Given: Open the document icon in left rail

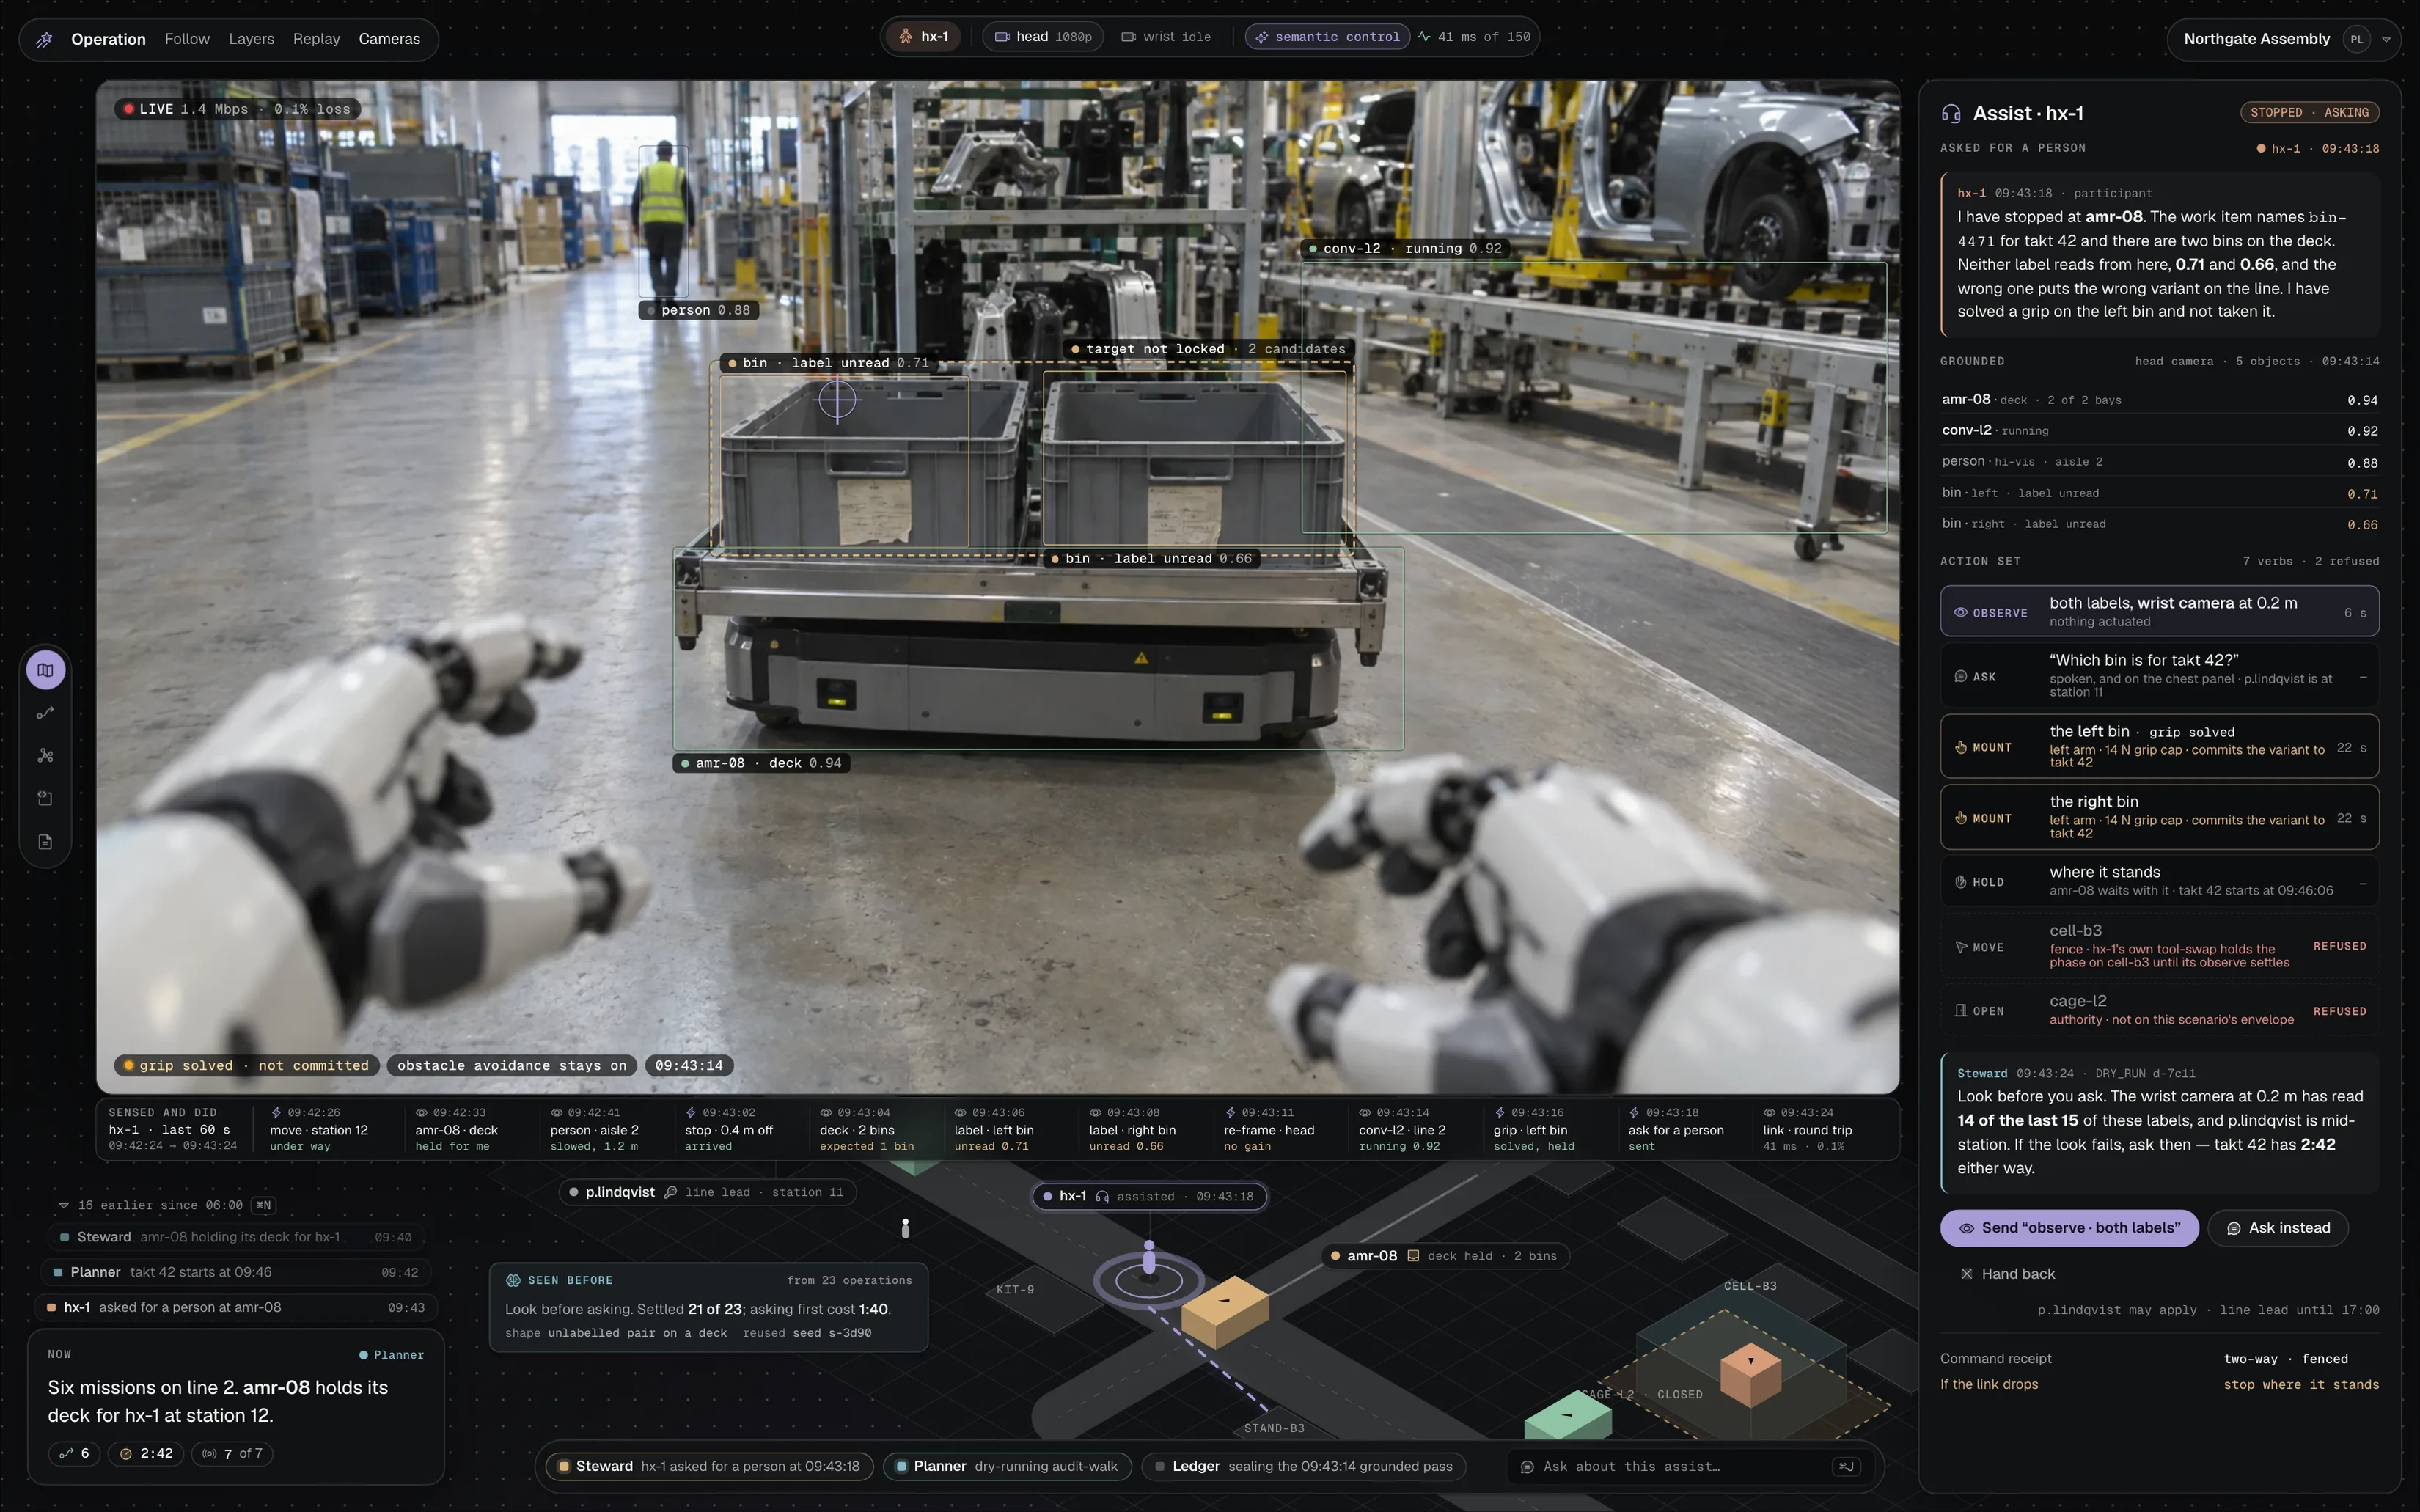Looking at the screenshot, I should 46,842.
